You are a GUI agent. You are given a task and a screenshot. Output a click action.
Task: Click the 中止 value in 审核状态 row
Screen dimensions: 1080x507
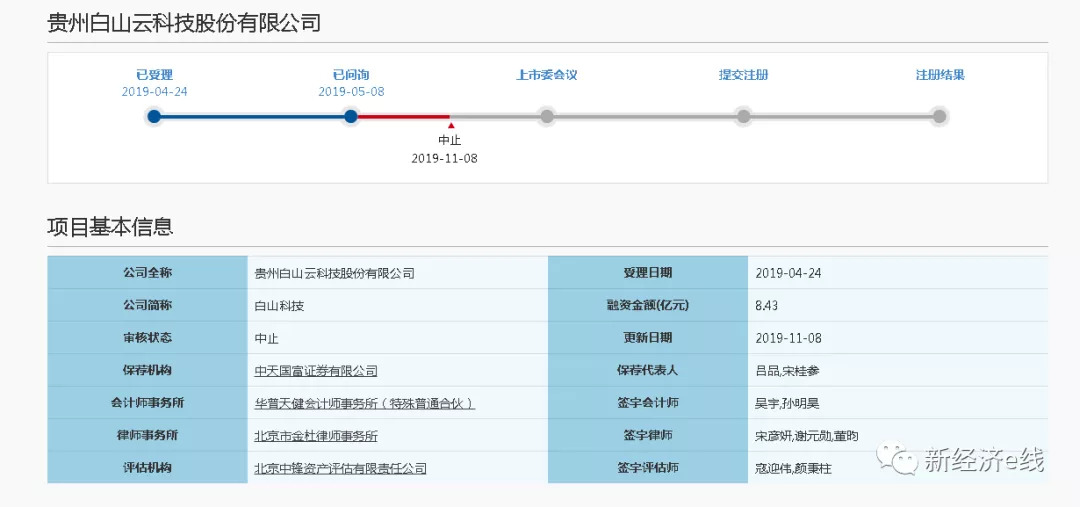tap(267, 338)
